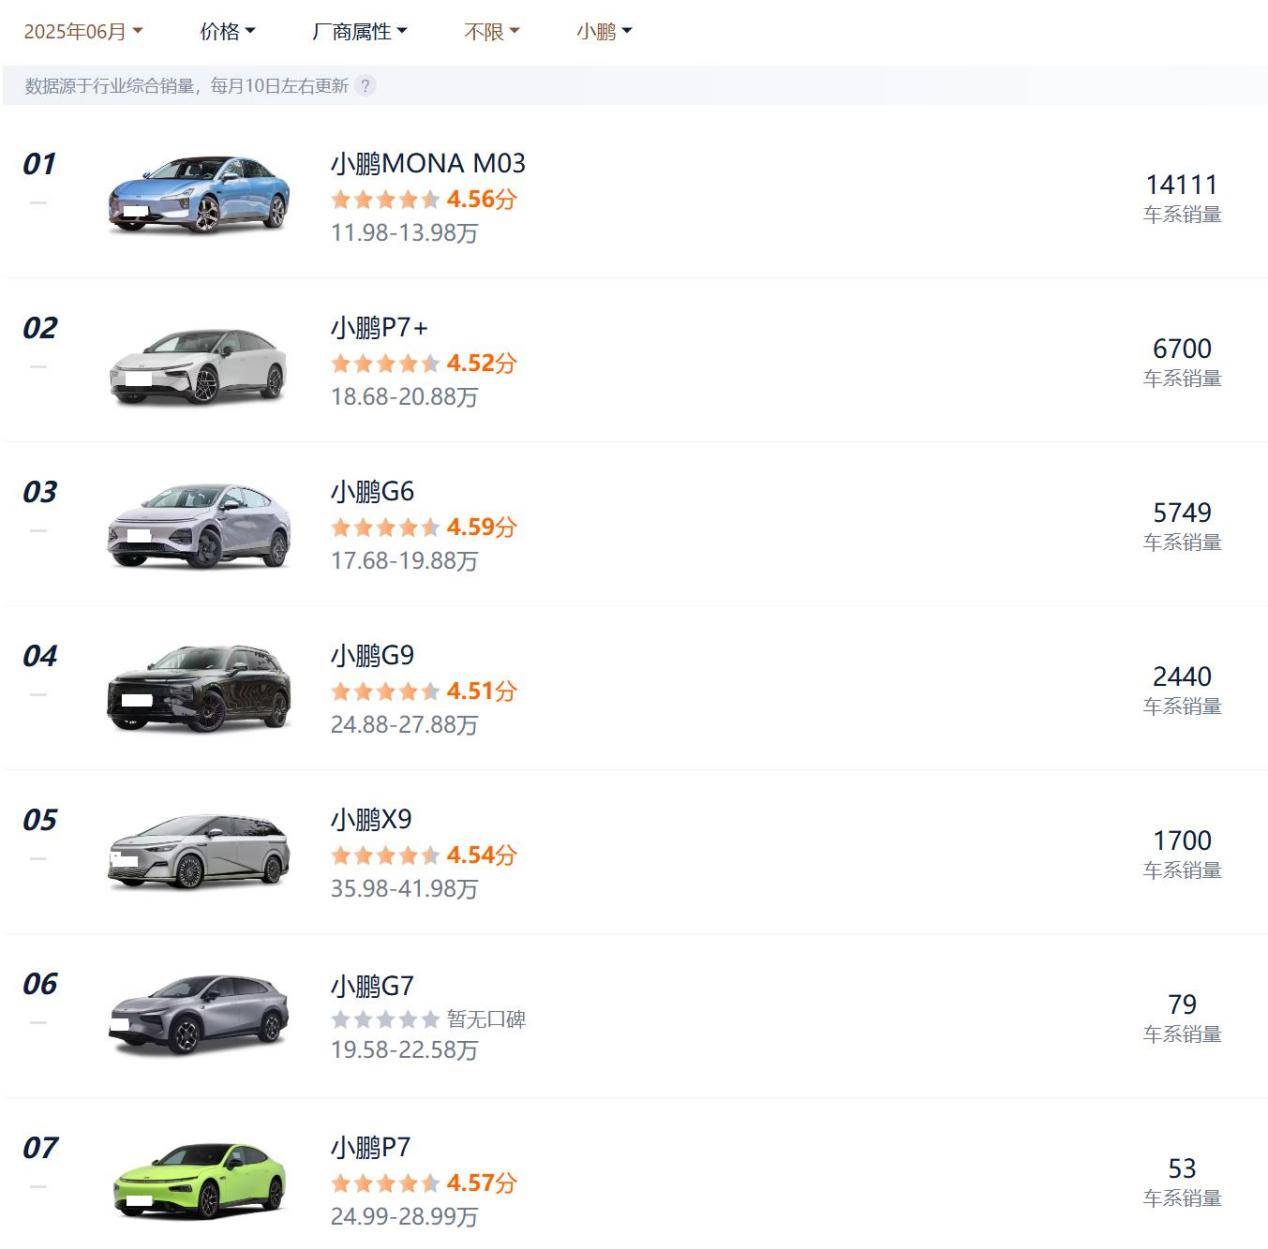Click the green 小鹏P7 car thumbnail
Viewport: 1268px width, 1249px height.
click(x=199, y=1180)
